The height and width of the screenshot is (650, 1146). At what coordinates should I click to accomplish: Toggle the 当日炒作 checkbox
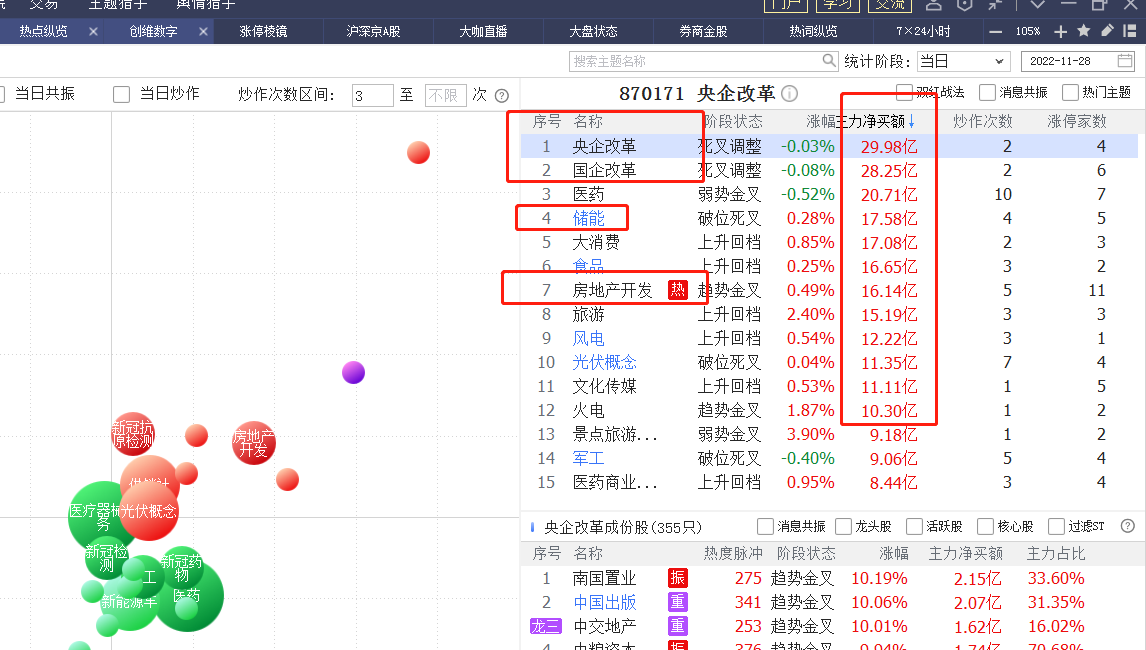point(121,94)
